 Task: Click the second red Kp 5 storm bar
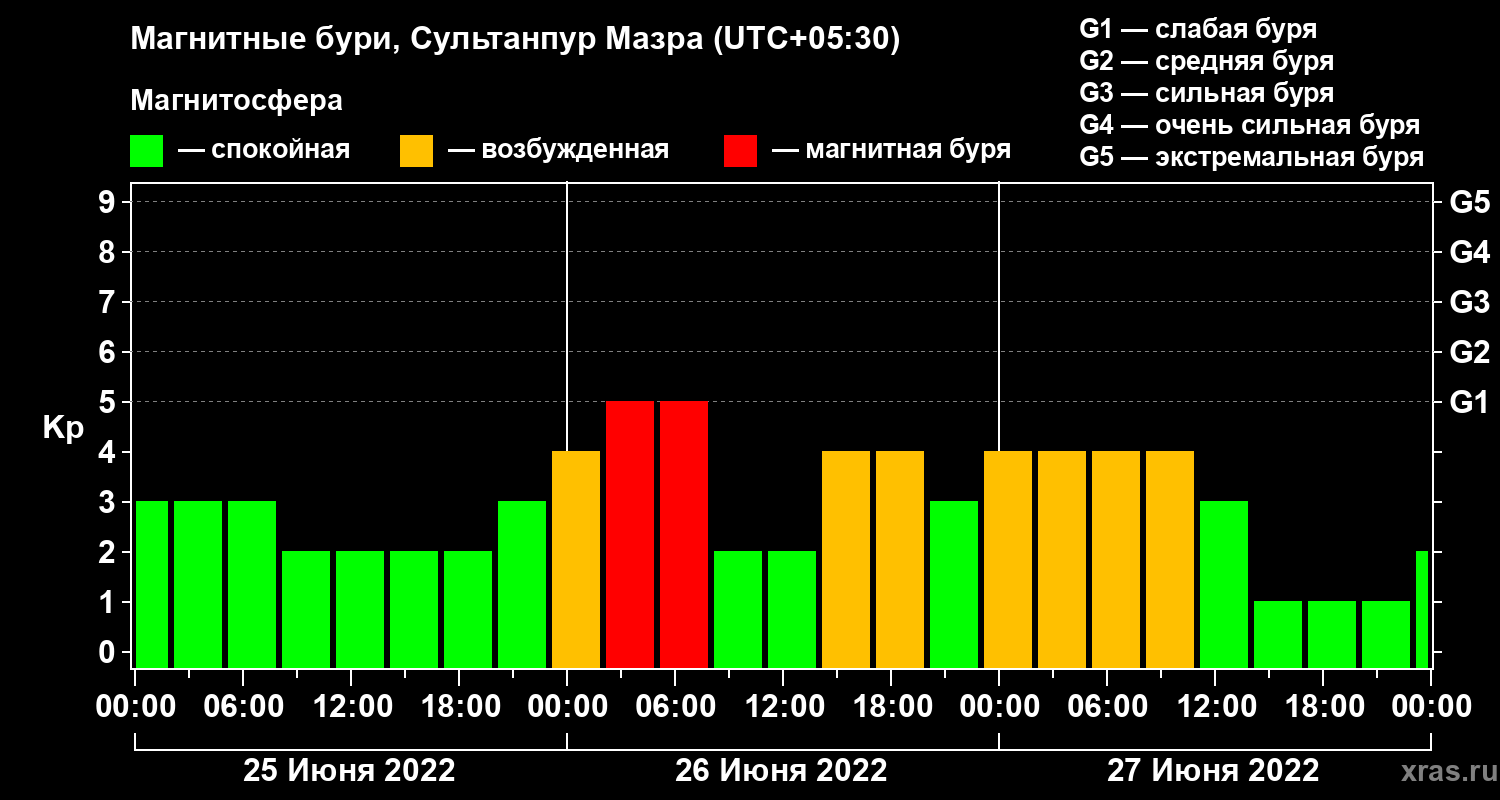click(684, 534)
